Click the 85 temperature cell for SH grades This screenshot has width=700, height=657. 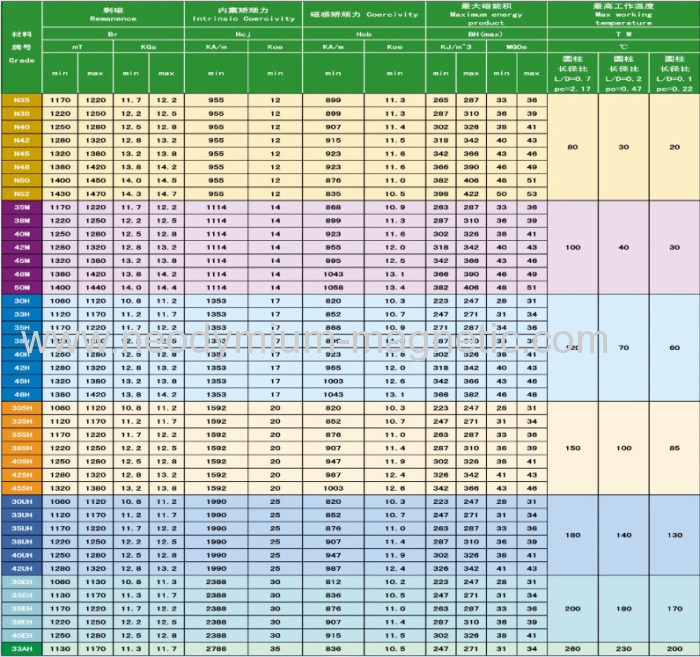(675, 448)
